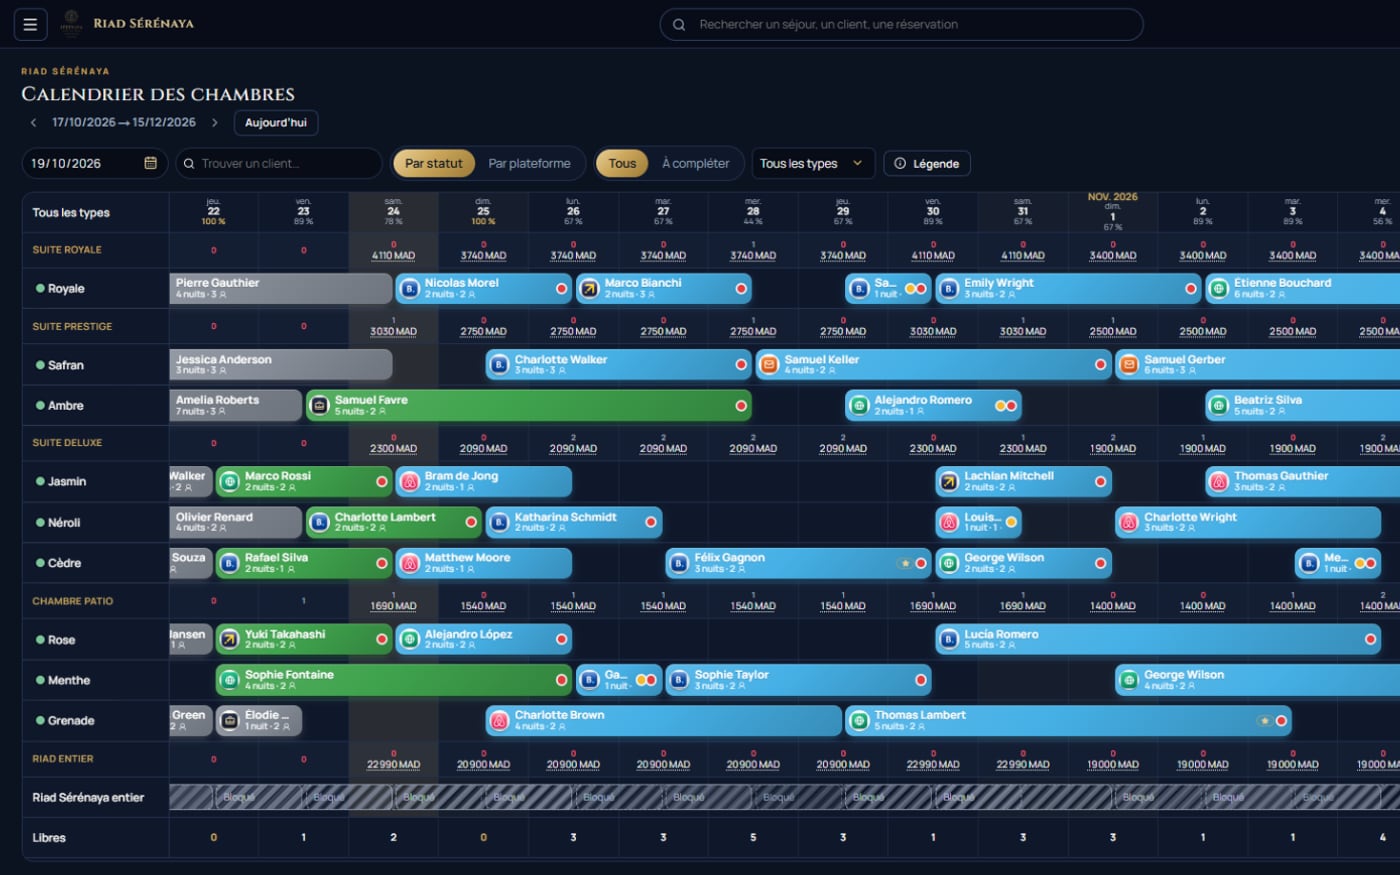Screen dimensions: 1400x875
Task: Click the star badge on Thomas Lambert's reservation
Action: [1265, 721]
